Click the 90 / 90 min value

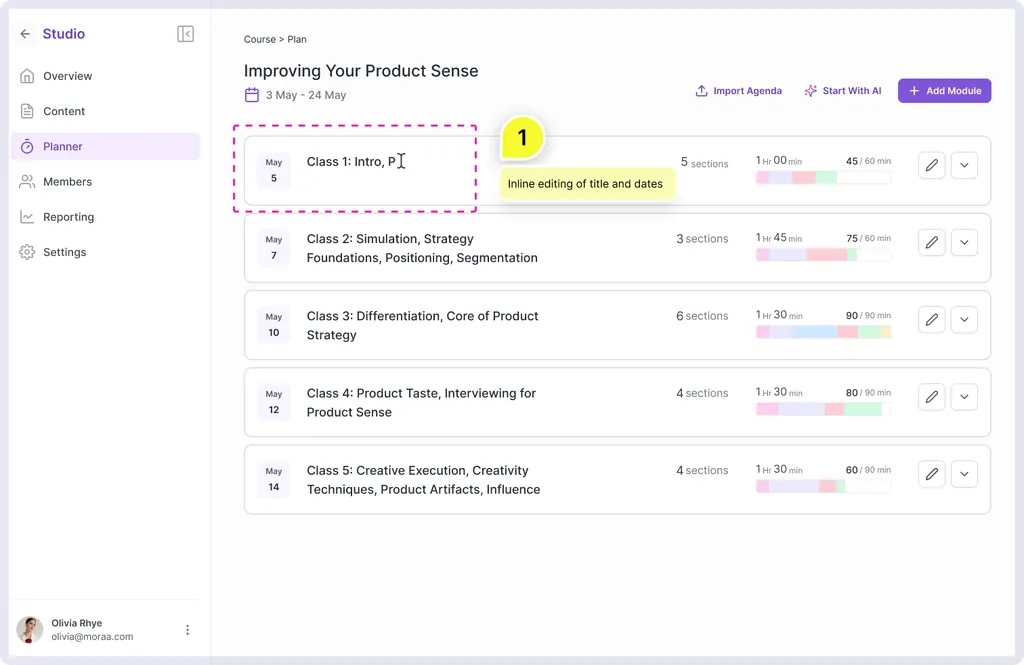868,315
